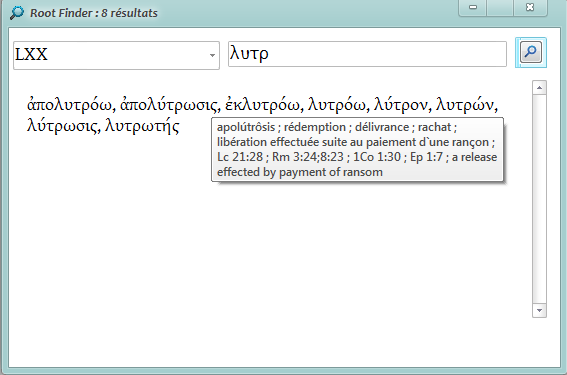Click the Root Finder title bar icon

click(17, 13)
